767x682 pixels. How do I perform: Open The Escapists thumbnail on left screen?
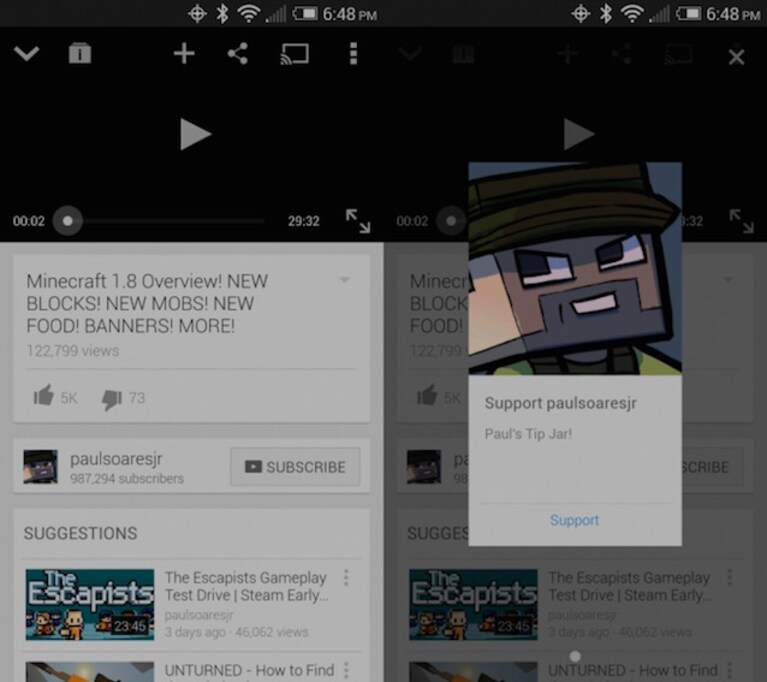click(90, 604)
